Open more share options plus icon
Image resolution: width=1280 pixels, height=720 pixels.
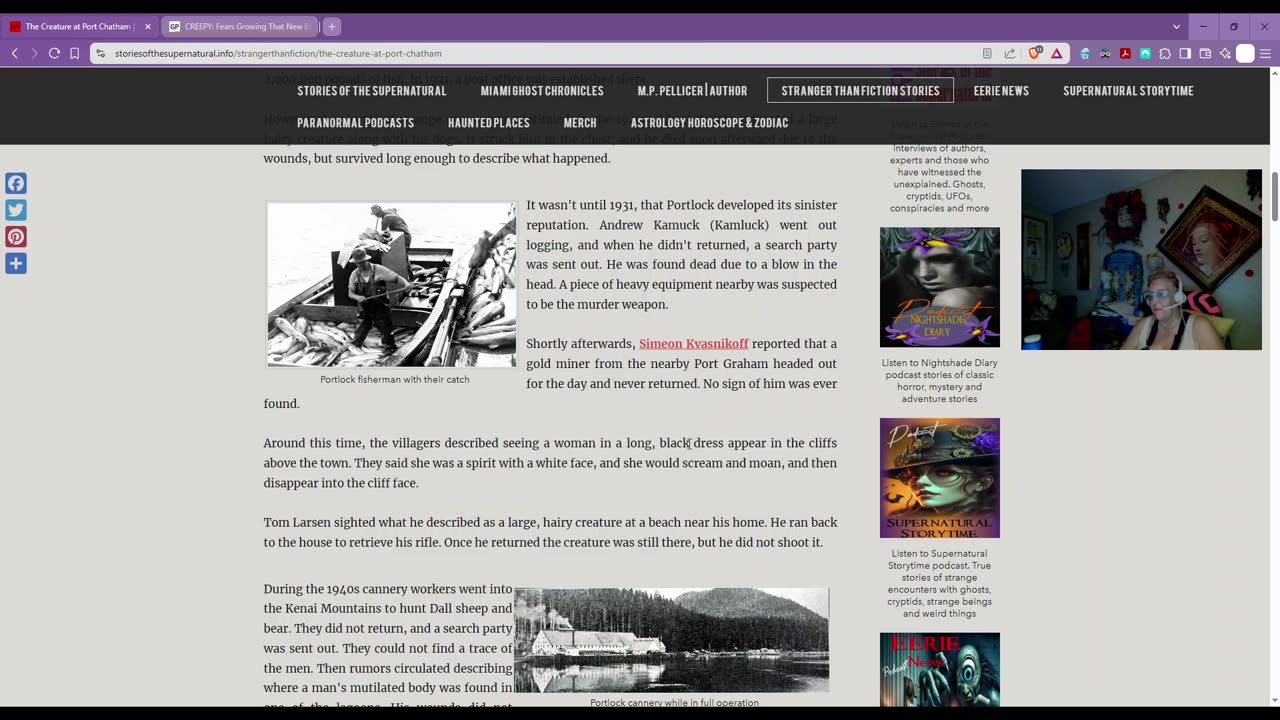(x=16, y=264)
